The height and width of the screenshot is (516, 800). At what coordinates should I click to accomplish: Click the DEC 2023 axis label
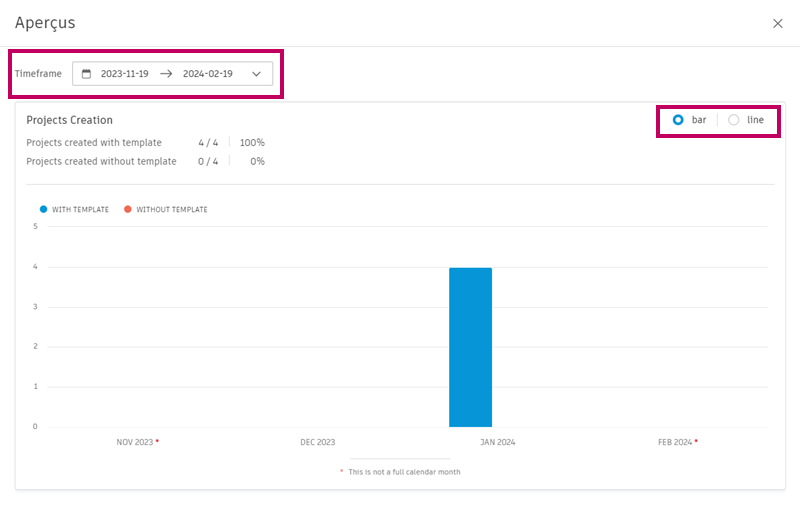tap(317, 442)
